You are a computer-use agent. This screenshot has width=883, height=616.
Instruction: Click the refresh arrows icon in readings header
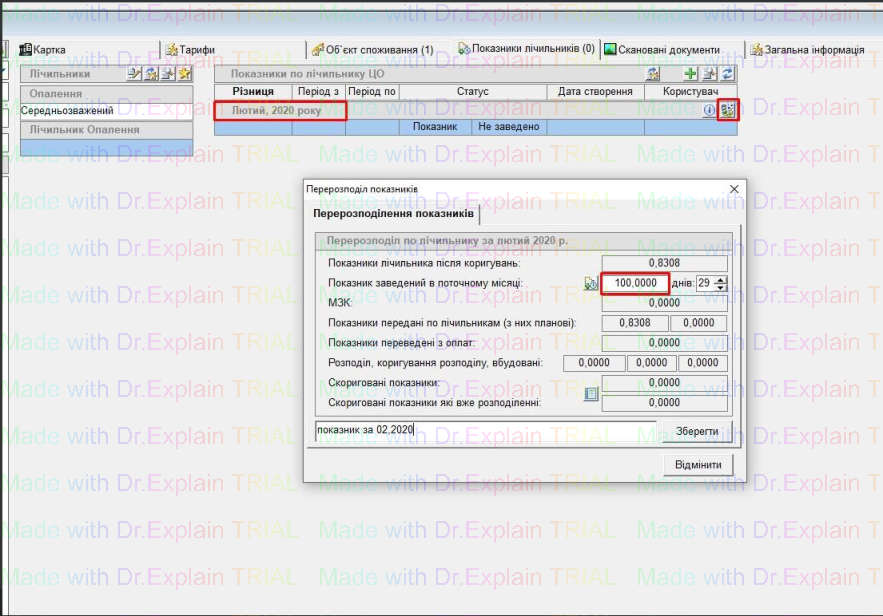click(727, 74)
